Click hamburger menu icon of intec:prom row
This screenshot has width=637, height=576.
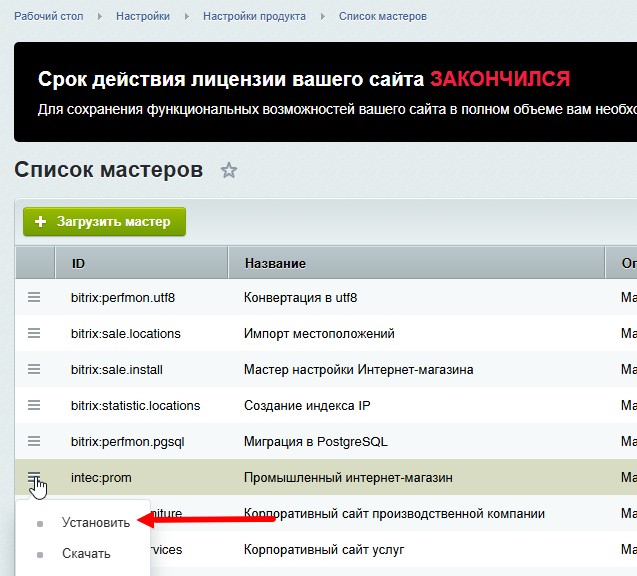click(34, 477)
